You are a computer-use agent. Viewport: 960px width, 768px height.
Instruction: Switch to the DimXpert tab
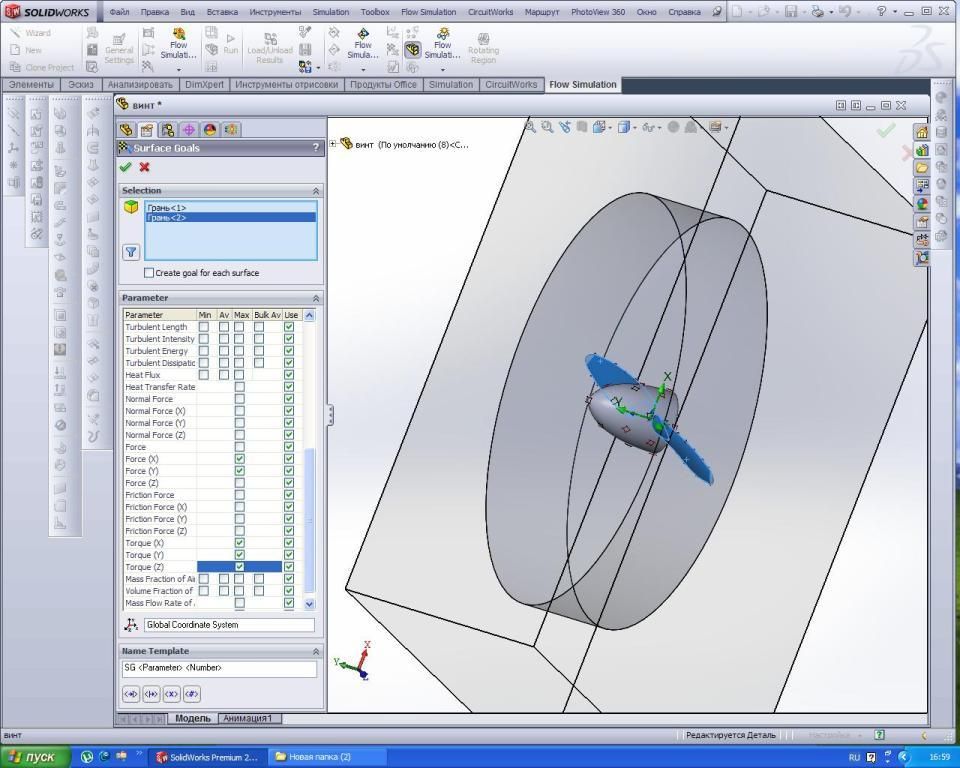point(204,85)
